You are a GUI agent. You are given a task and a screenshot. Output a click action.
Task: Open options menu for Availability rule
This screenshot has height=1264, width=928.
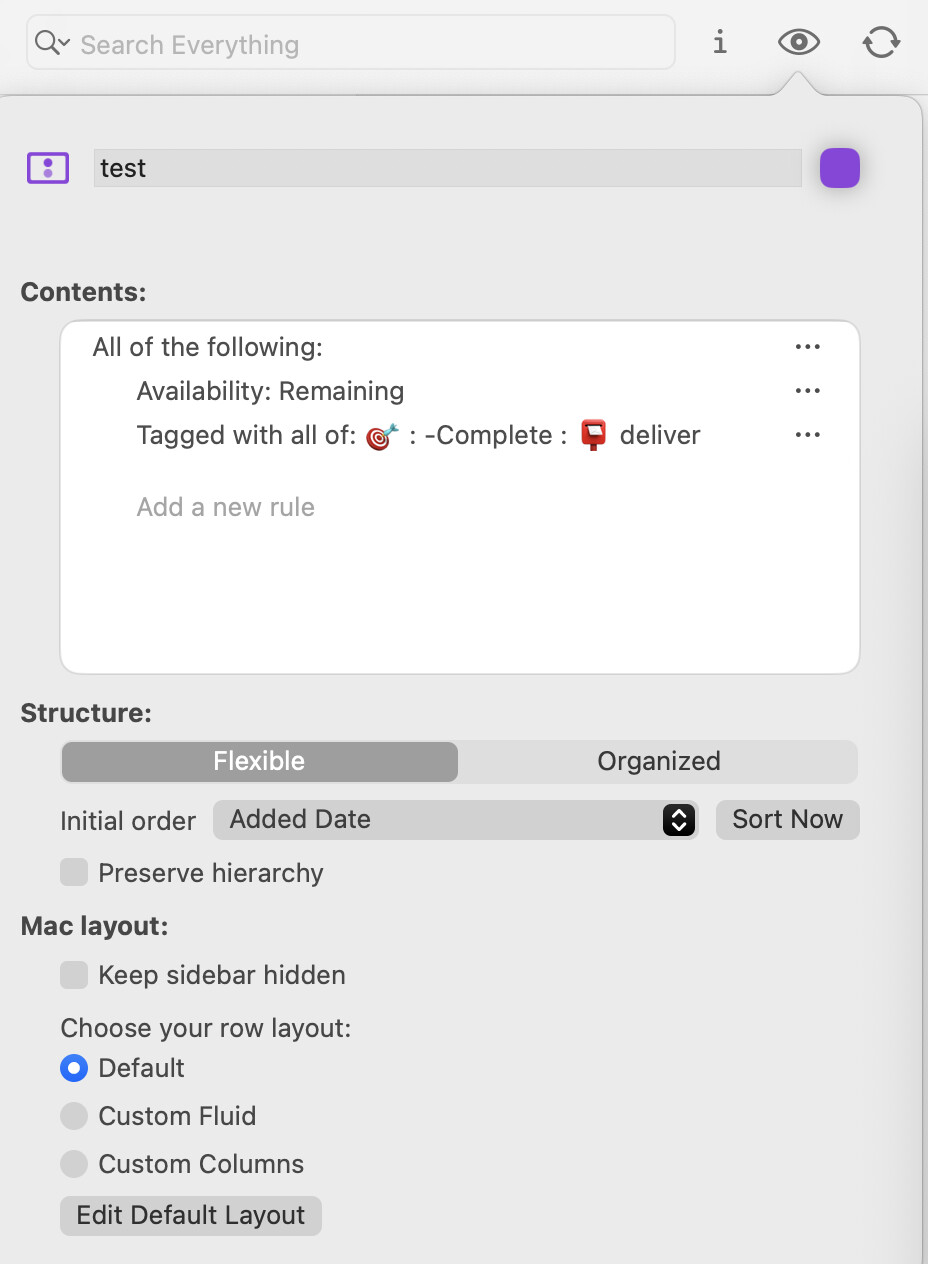pyautogui.click(x=807, y=391)
